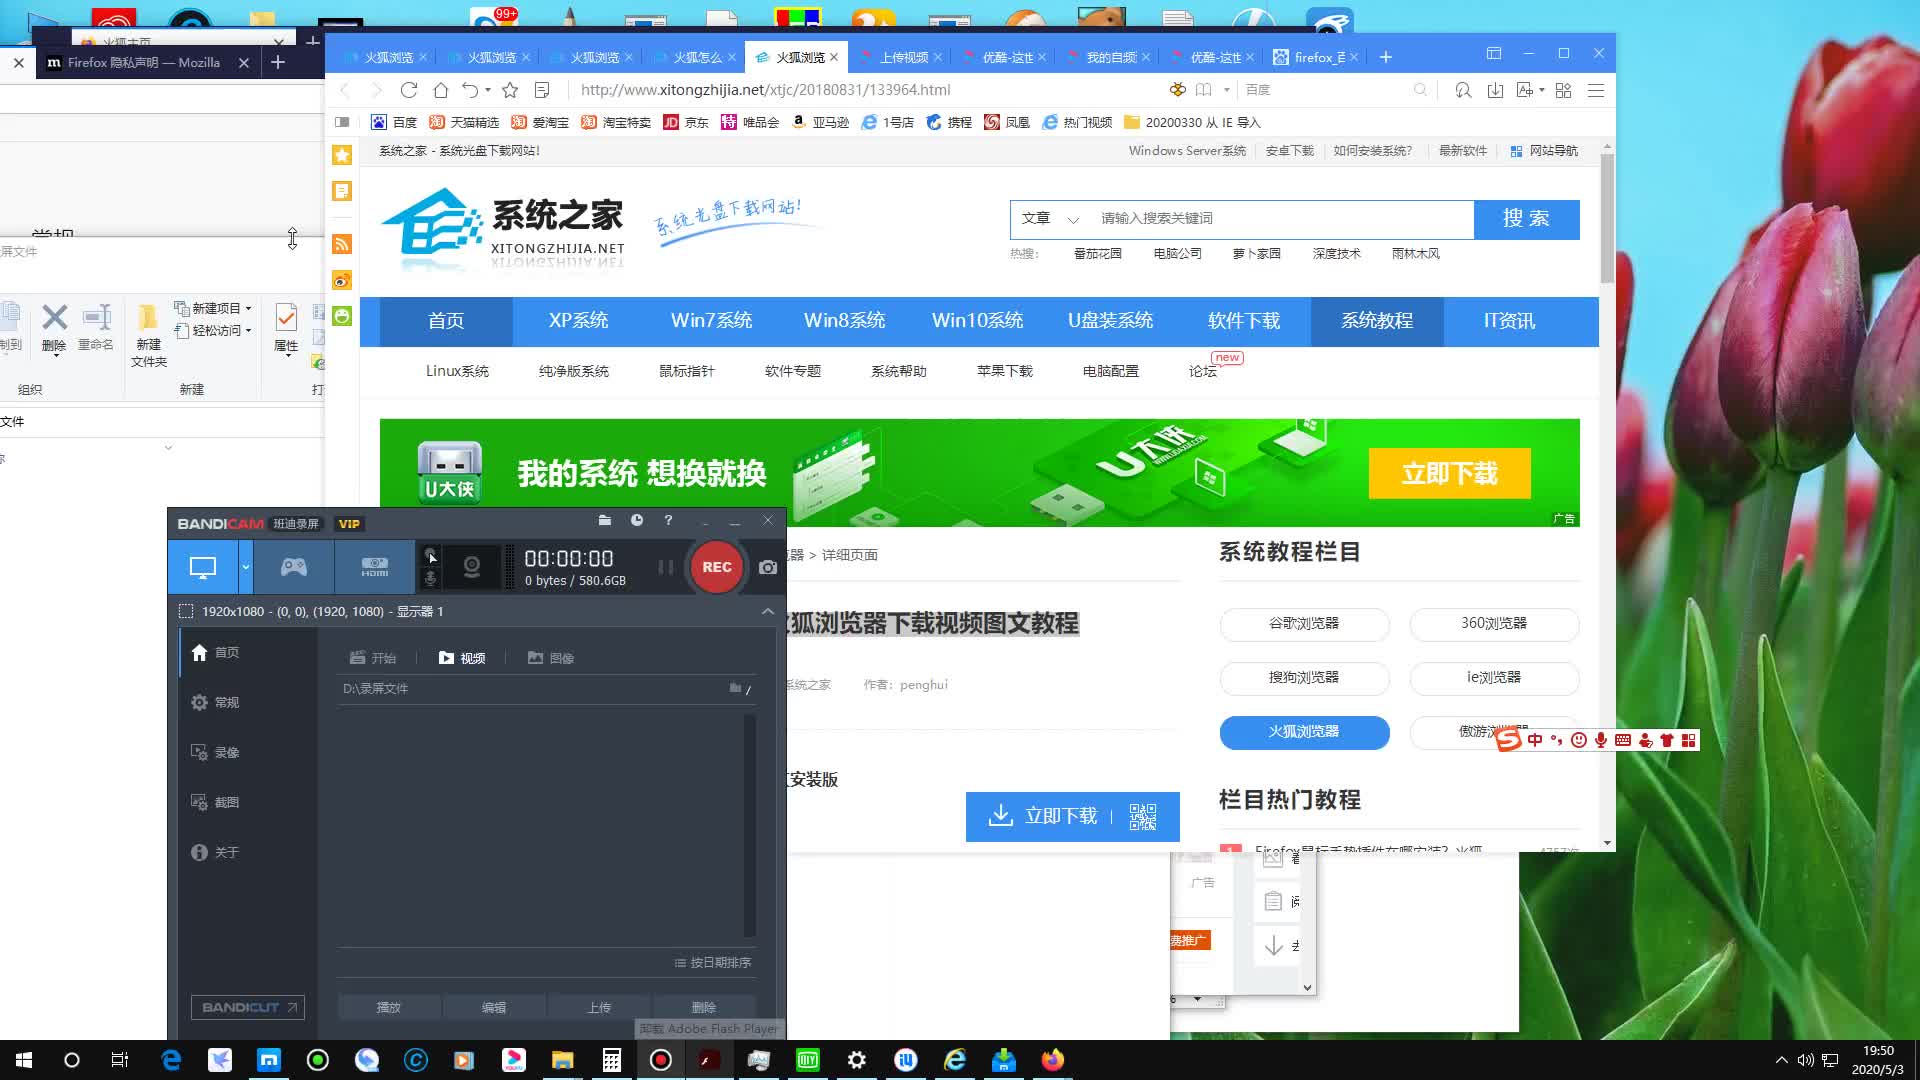Click blue 搜索 button
Viewport: 1920px width, 1080px height.
pyautogui.click(x=1526, y=219)
